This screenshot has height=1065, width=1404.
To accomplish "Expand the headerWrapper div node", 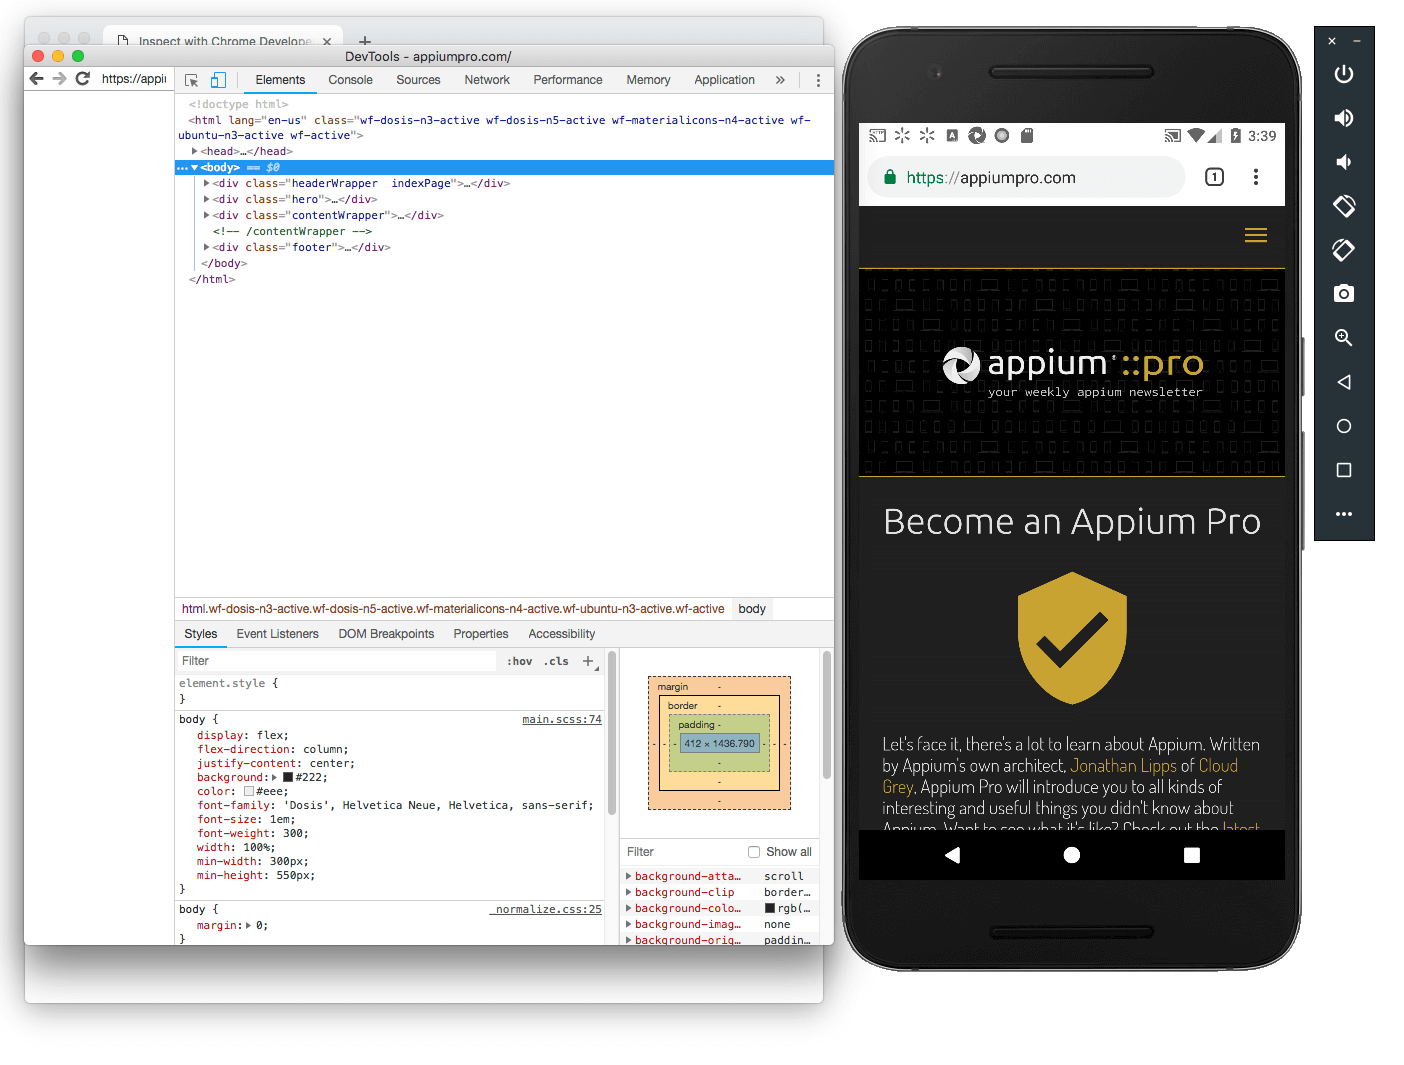I will click(x=206, y=183).
